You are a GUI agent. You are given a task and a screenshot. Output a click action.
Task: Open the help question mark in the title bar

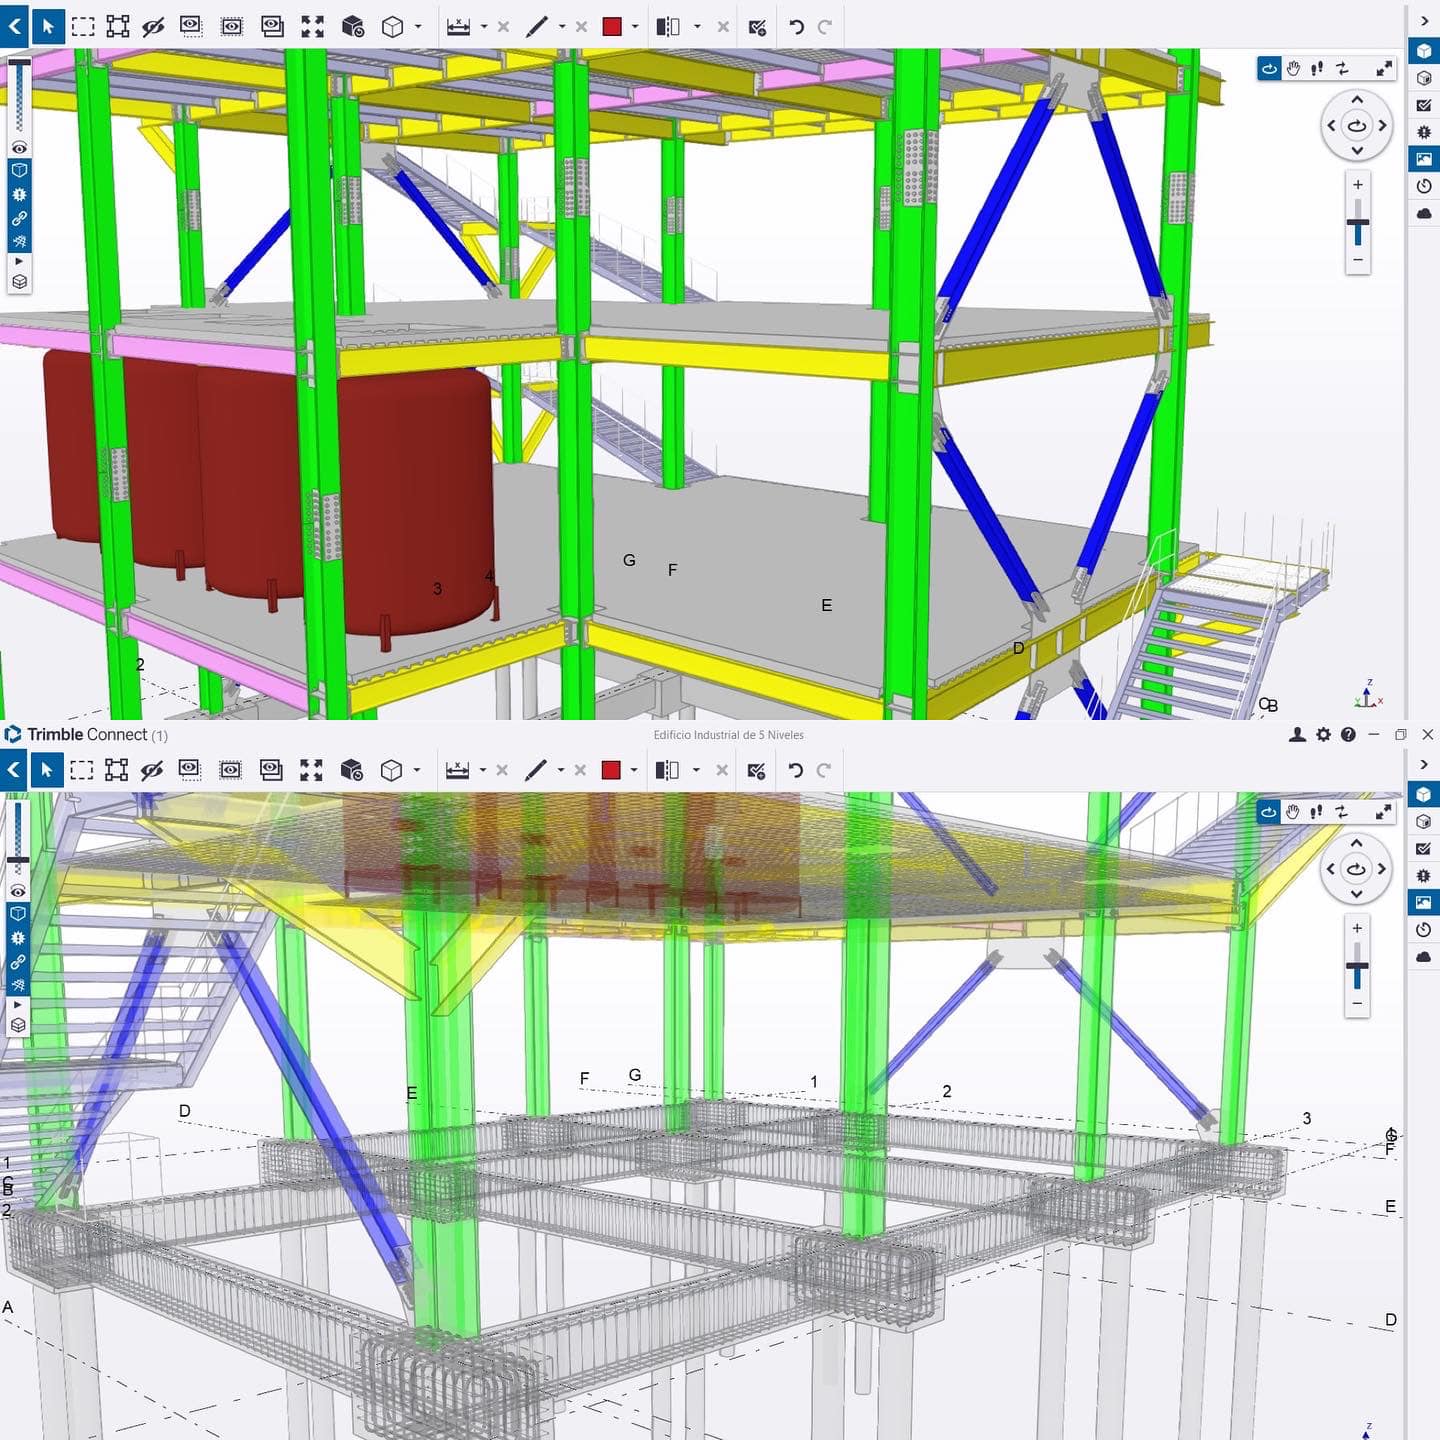point(1348,735)
